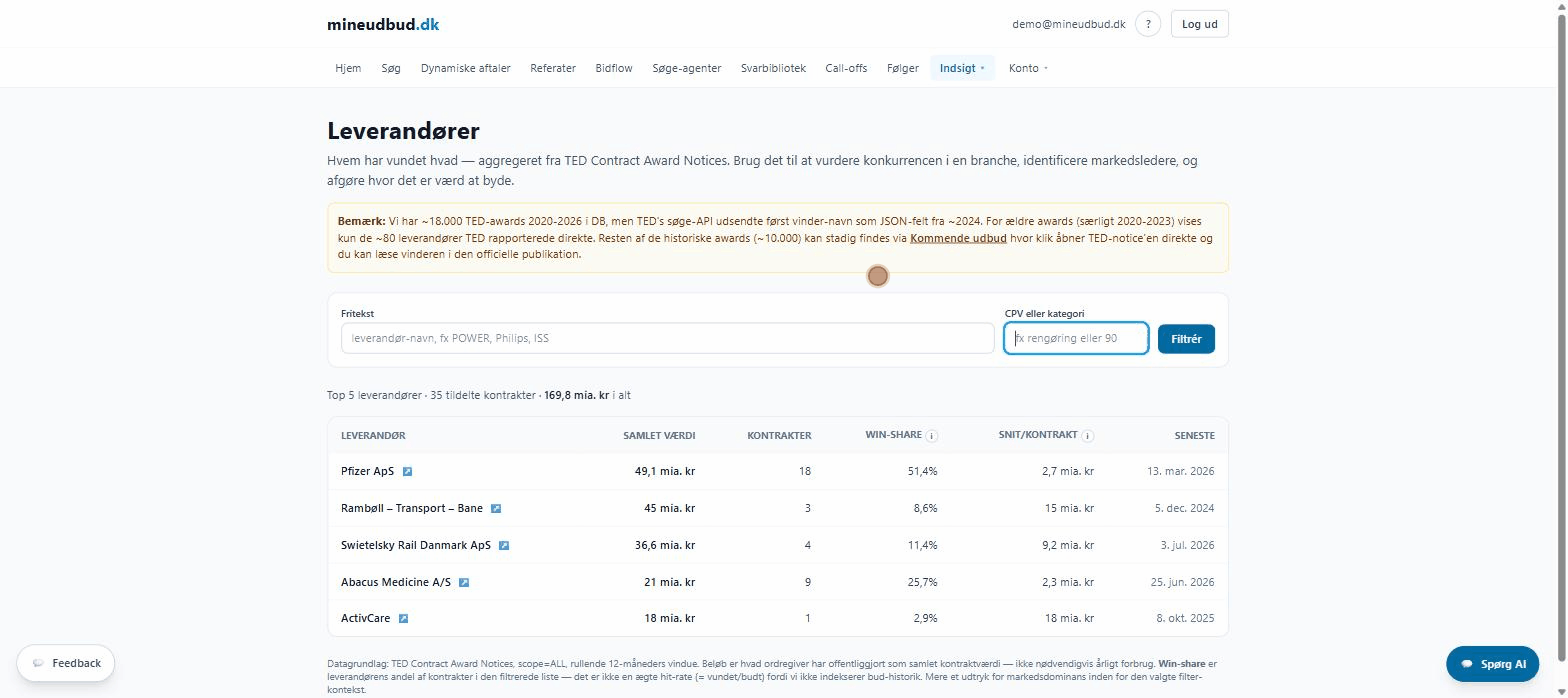This screenshot has width=1568, height=698.
Task: Select supplier Swietelsky Rail Danmark ApS
Action: 416,545
